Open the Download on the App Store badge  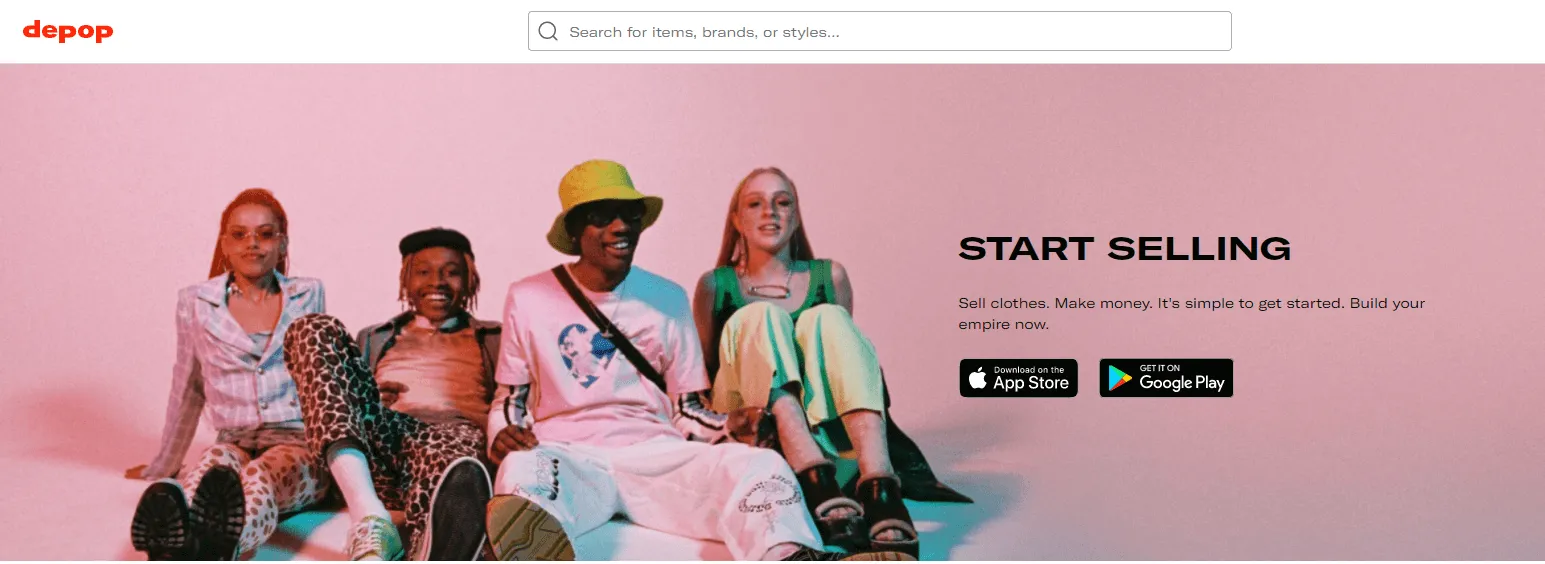[x=1018, y=378]
